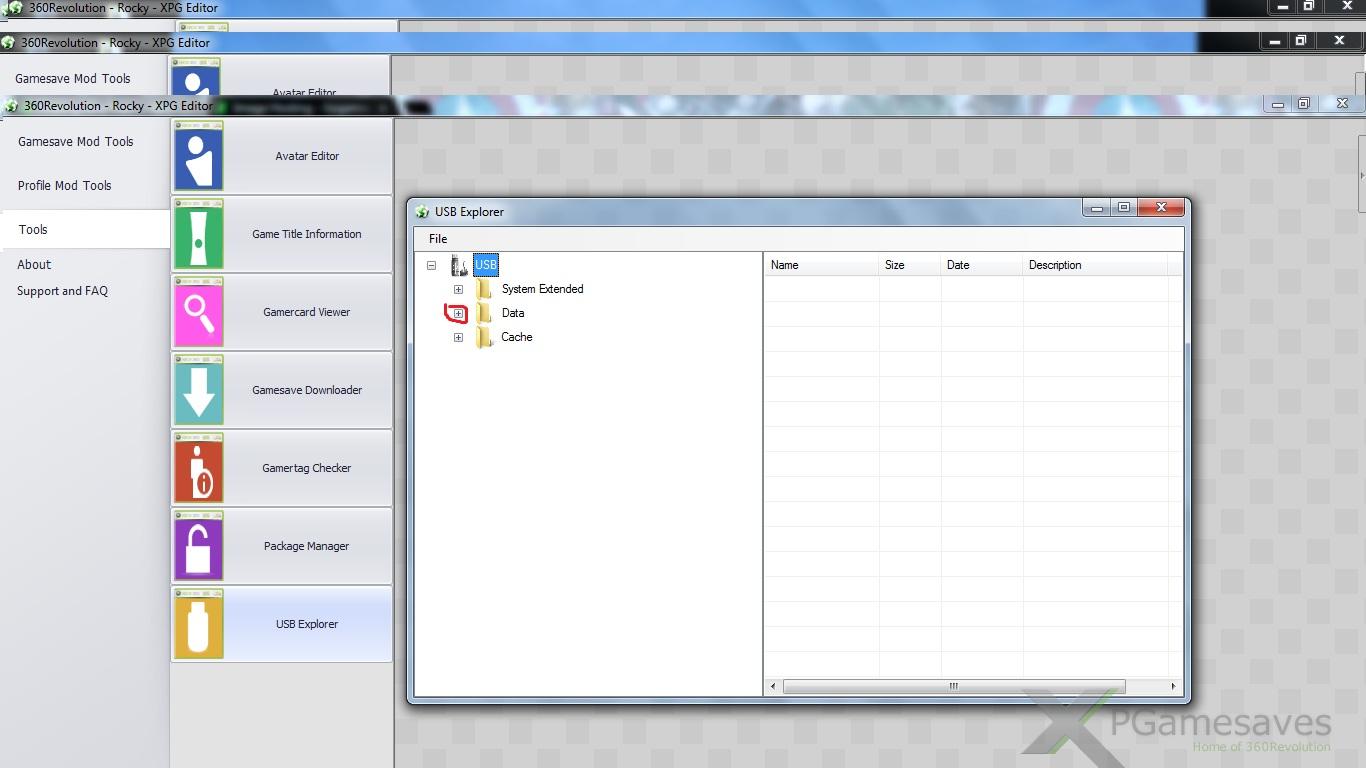Open the Support and FAQ link
The width and height of the screenshot is (1366, 768).
tap(62, 291)
